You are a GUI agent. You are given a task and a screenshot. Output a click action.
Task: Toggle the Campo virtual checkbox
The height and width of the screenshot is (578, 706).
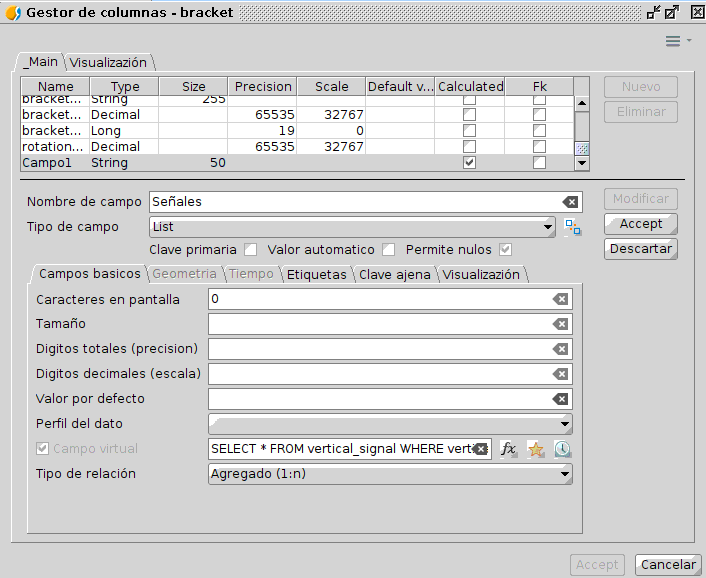coord(42,448)
